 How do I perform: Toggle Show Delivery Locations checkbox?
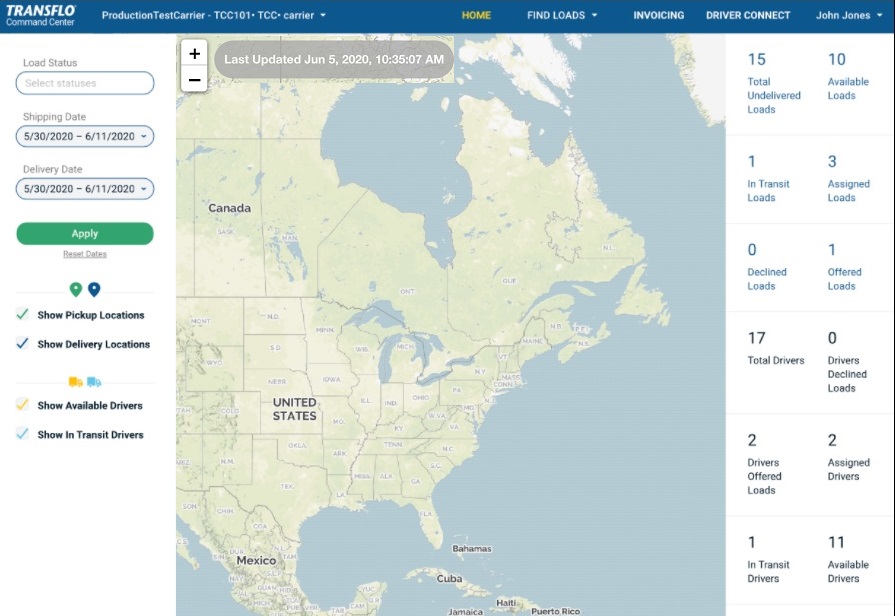coord(23,344)
